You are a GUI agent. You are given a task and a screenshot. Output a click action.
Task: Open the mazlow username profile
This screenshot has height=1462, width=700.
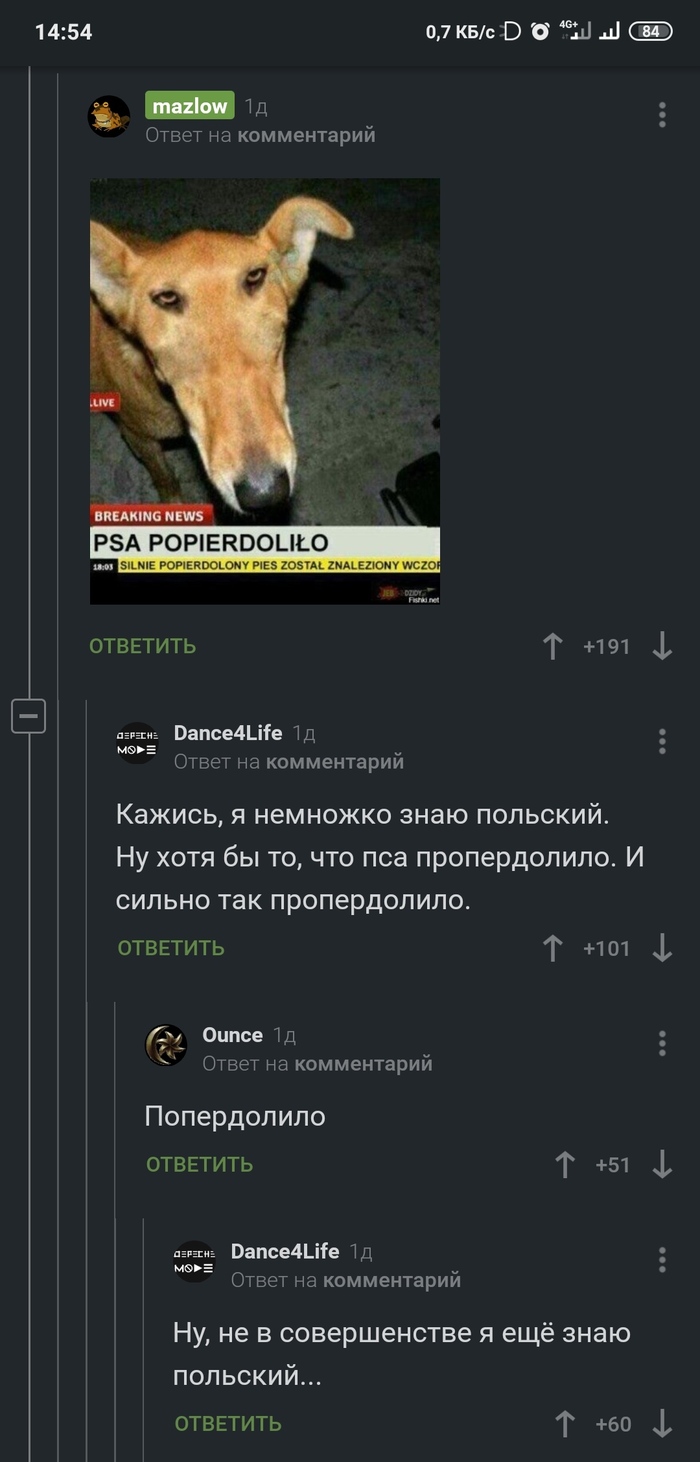[x=190, y=106]
